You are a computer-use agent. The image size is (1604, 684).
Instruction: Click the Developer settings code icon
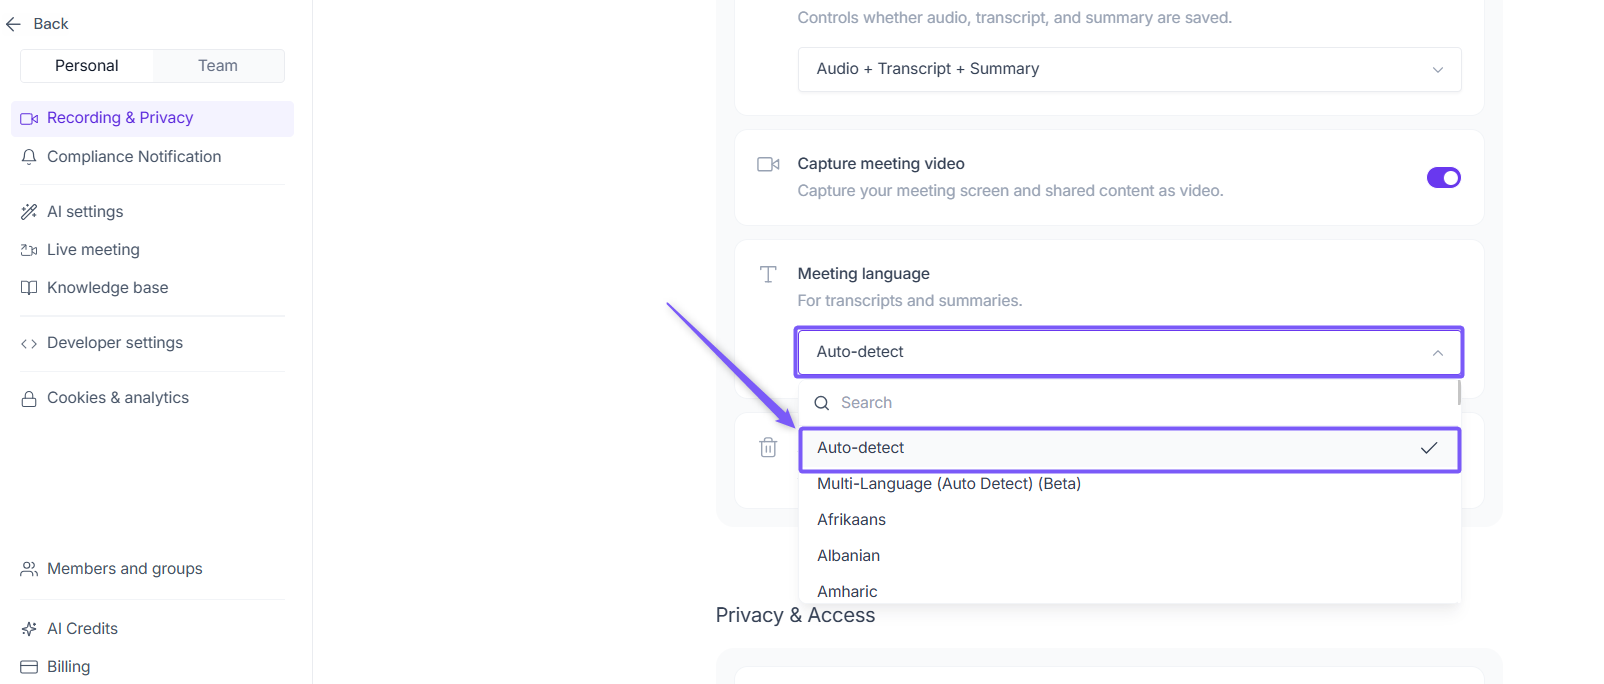pyautogui.click(x=29, y=343)
